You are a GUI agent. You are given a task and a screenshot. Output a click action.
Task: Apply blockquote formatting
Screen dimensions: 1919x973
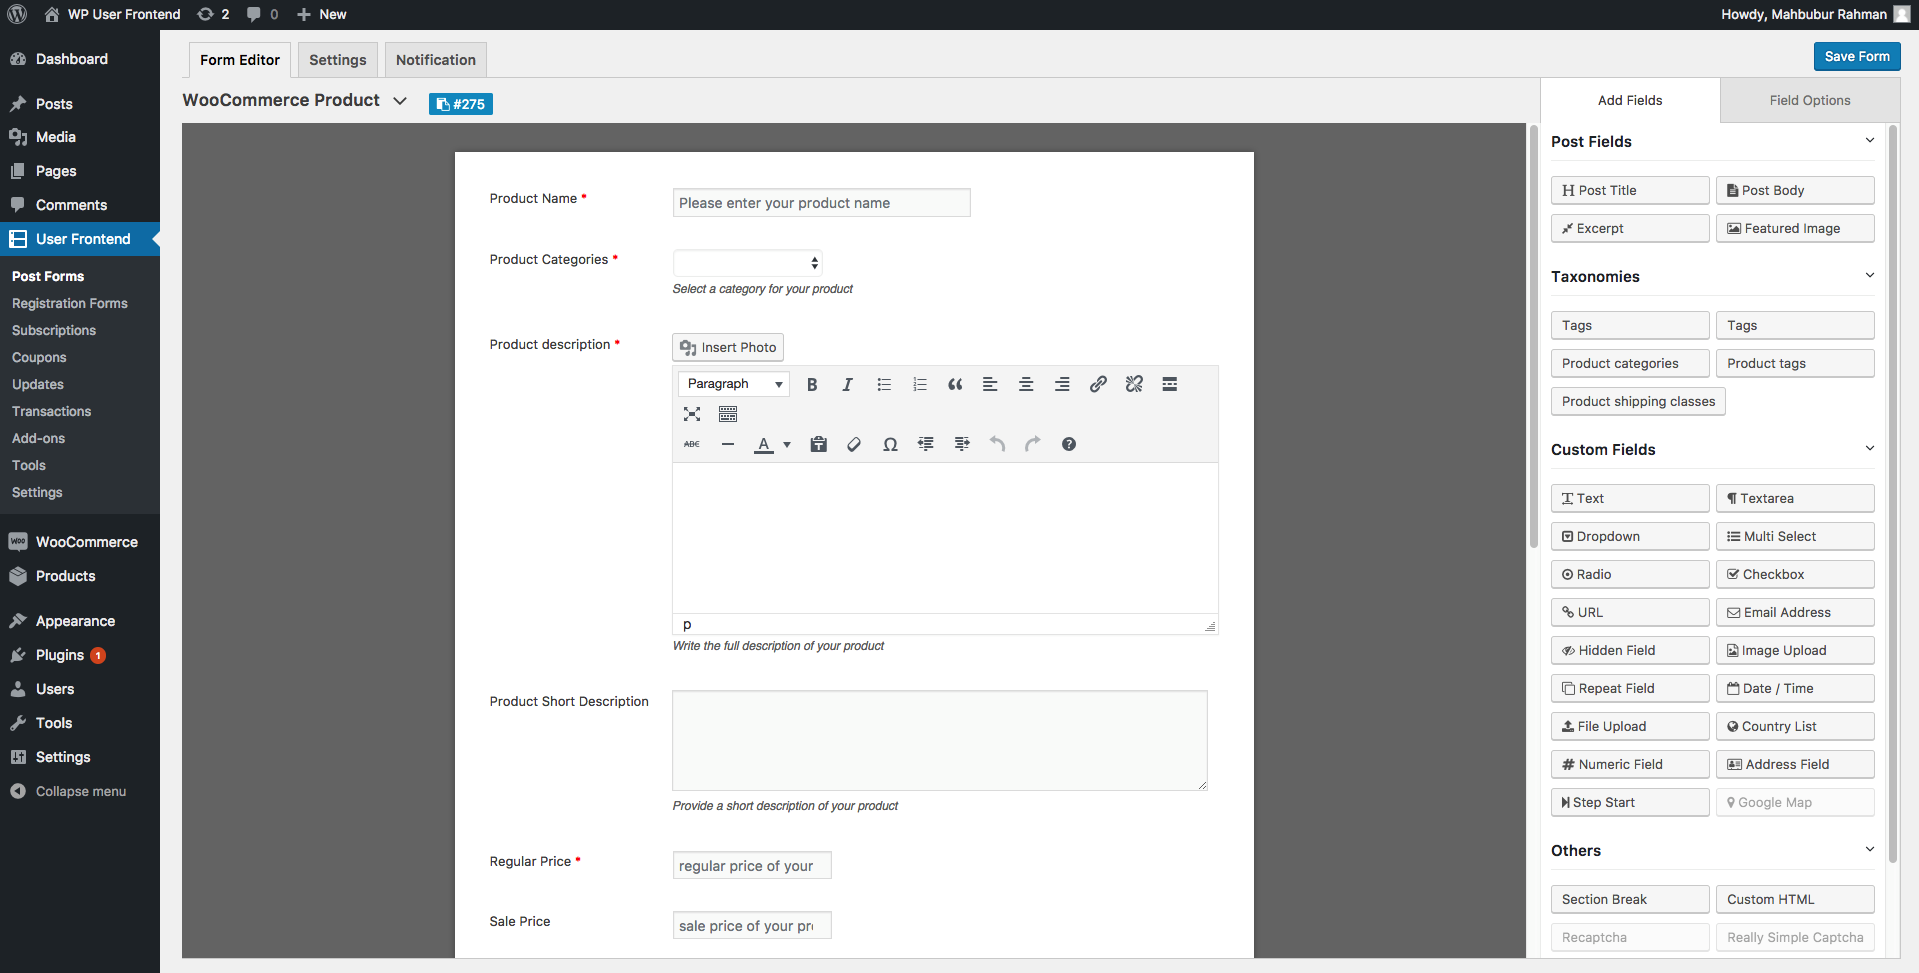pos(955,384)
